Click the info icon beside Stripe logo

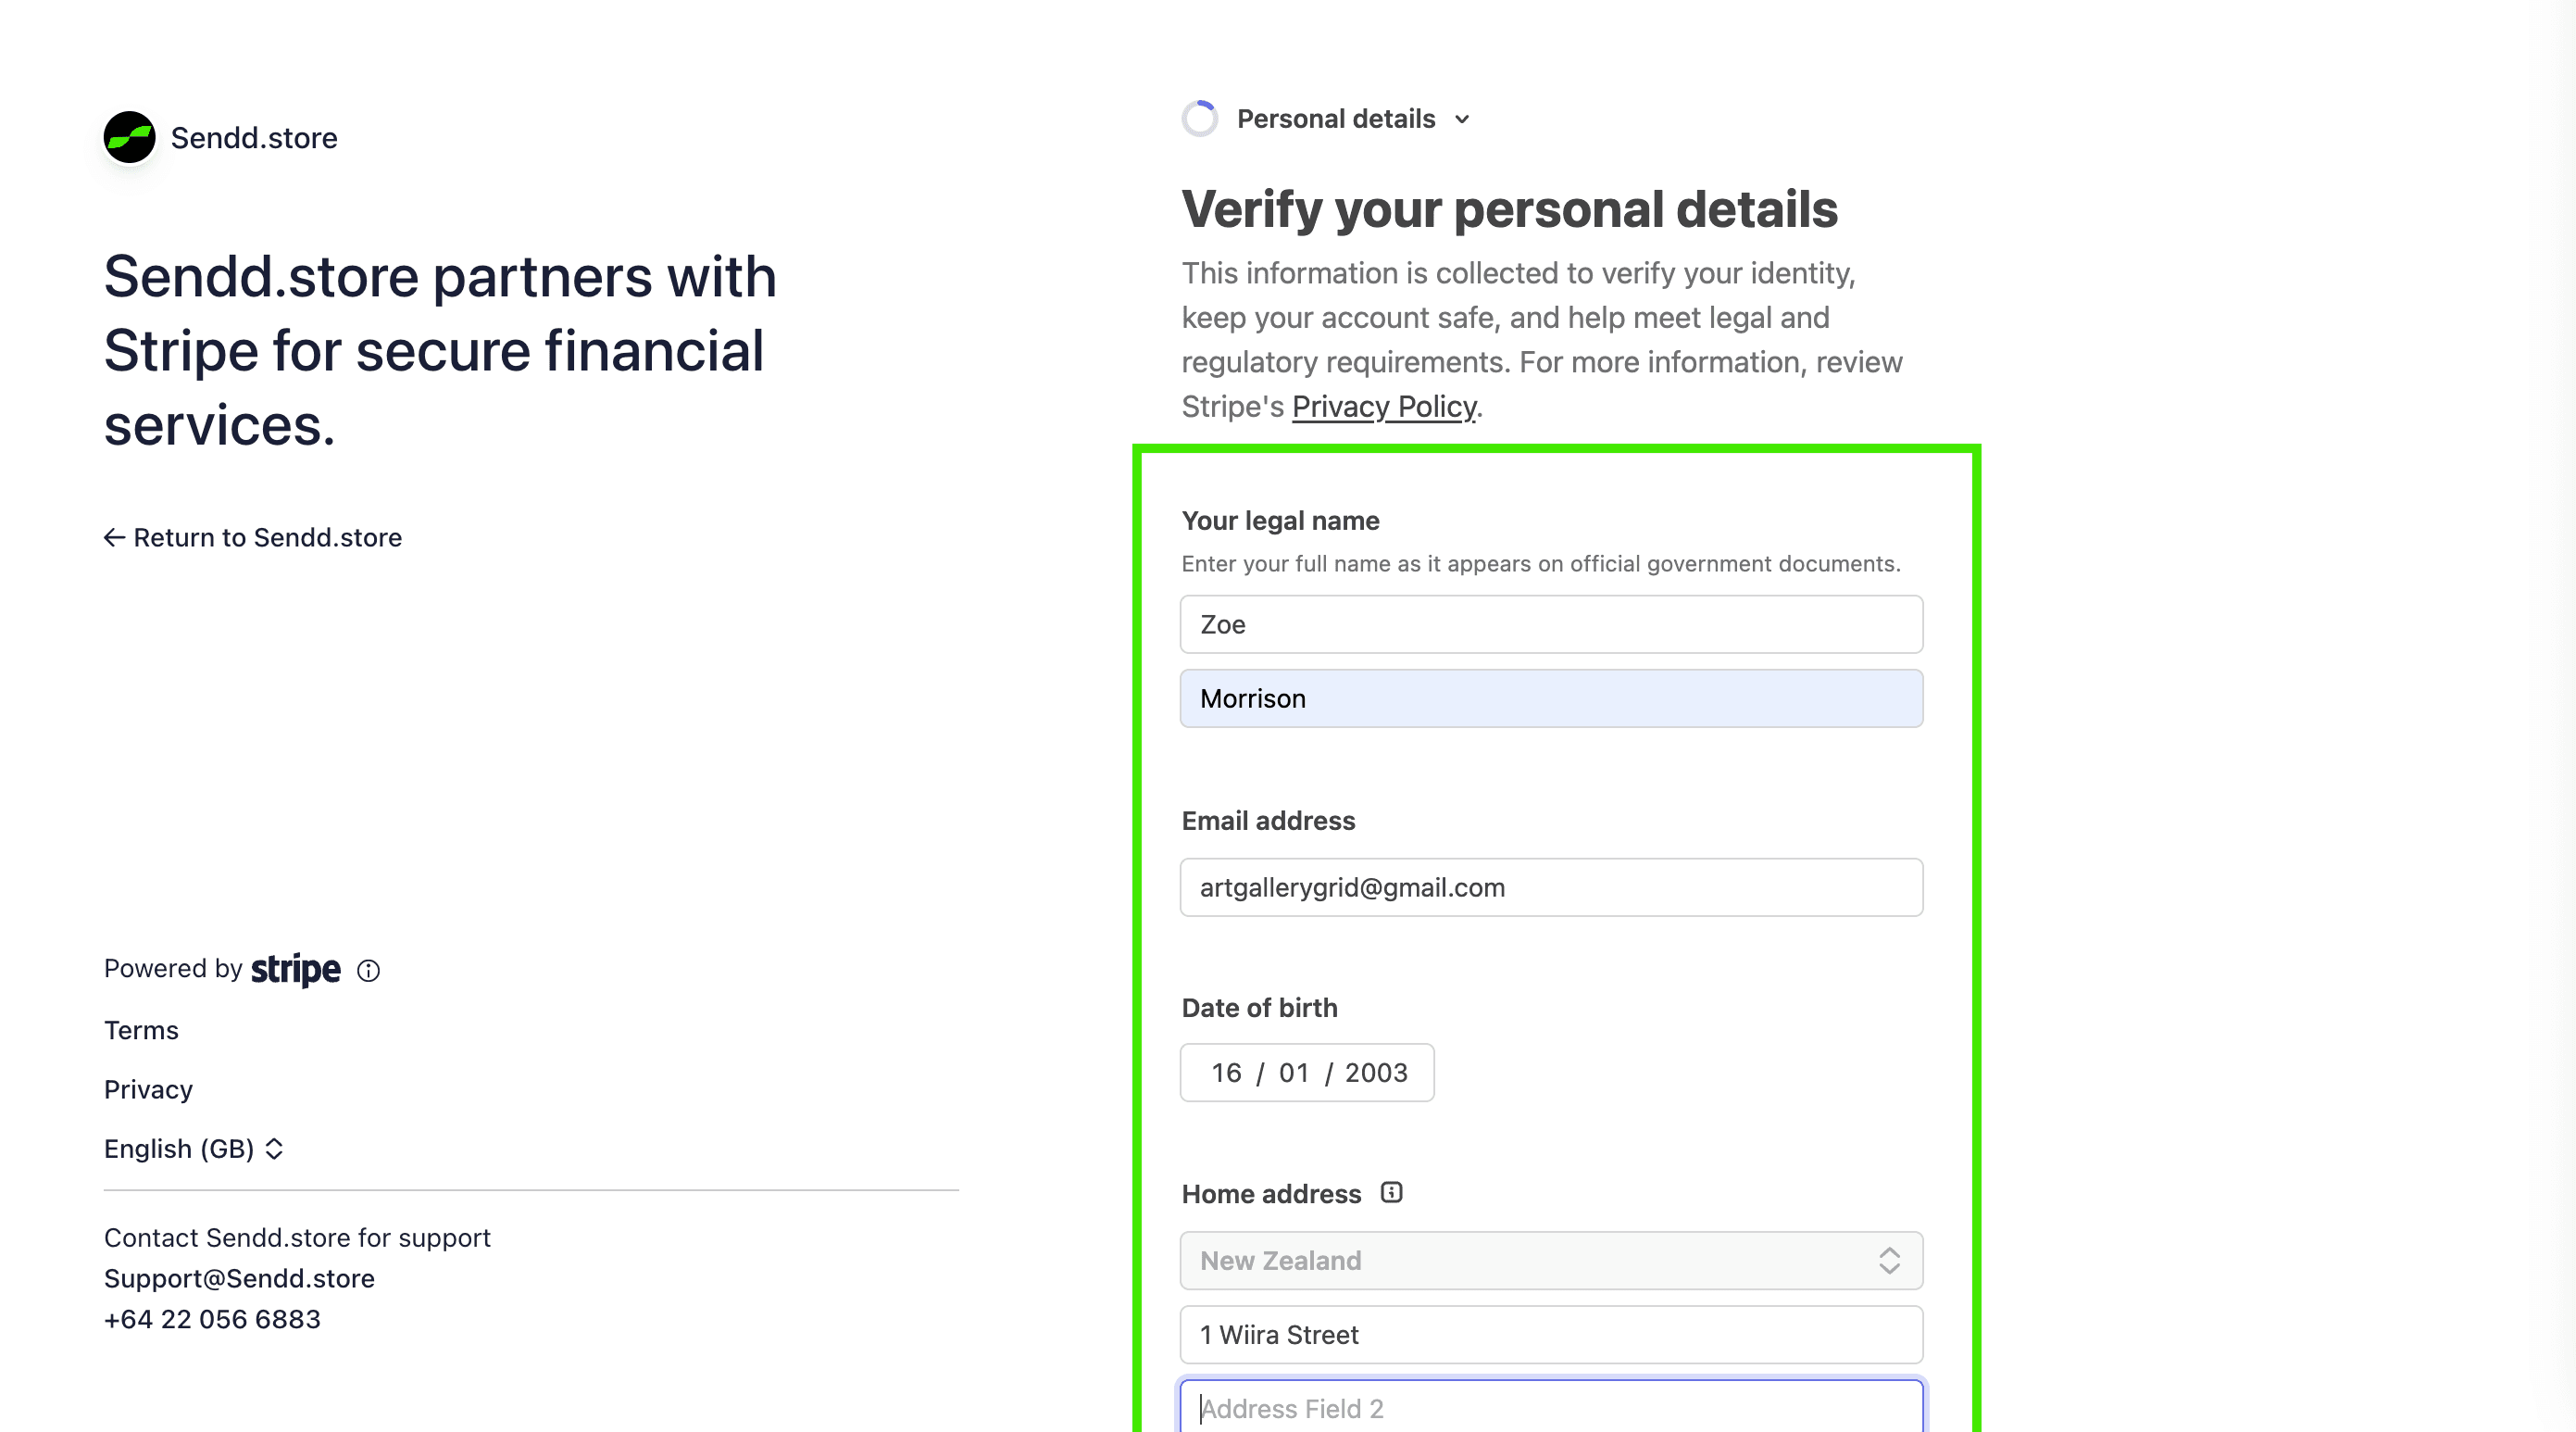point(368,970)
